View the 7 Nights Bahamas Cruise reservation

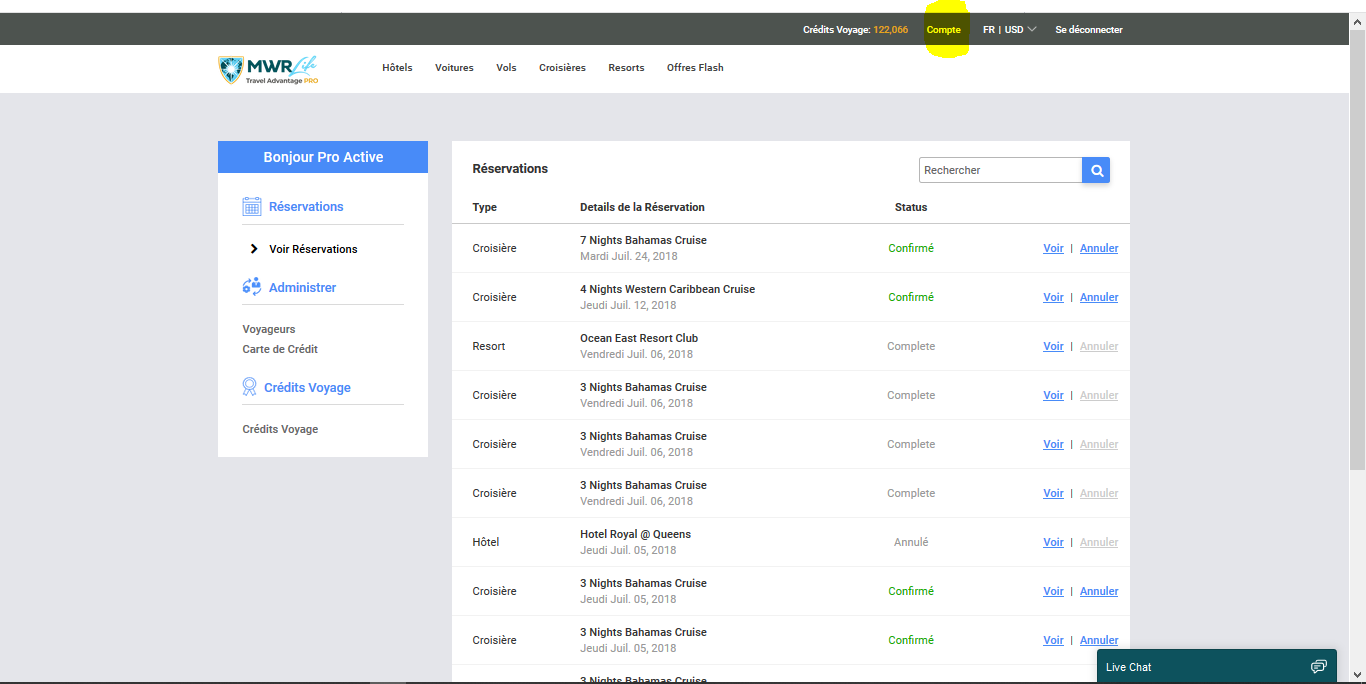tap(1053, 248)
